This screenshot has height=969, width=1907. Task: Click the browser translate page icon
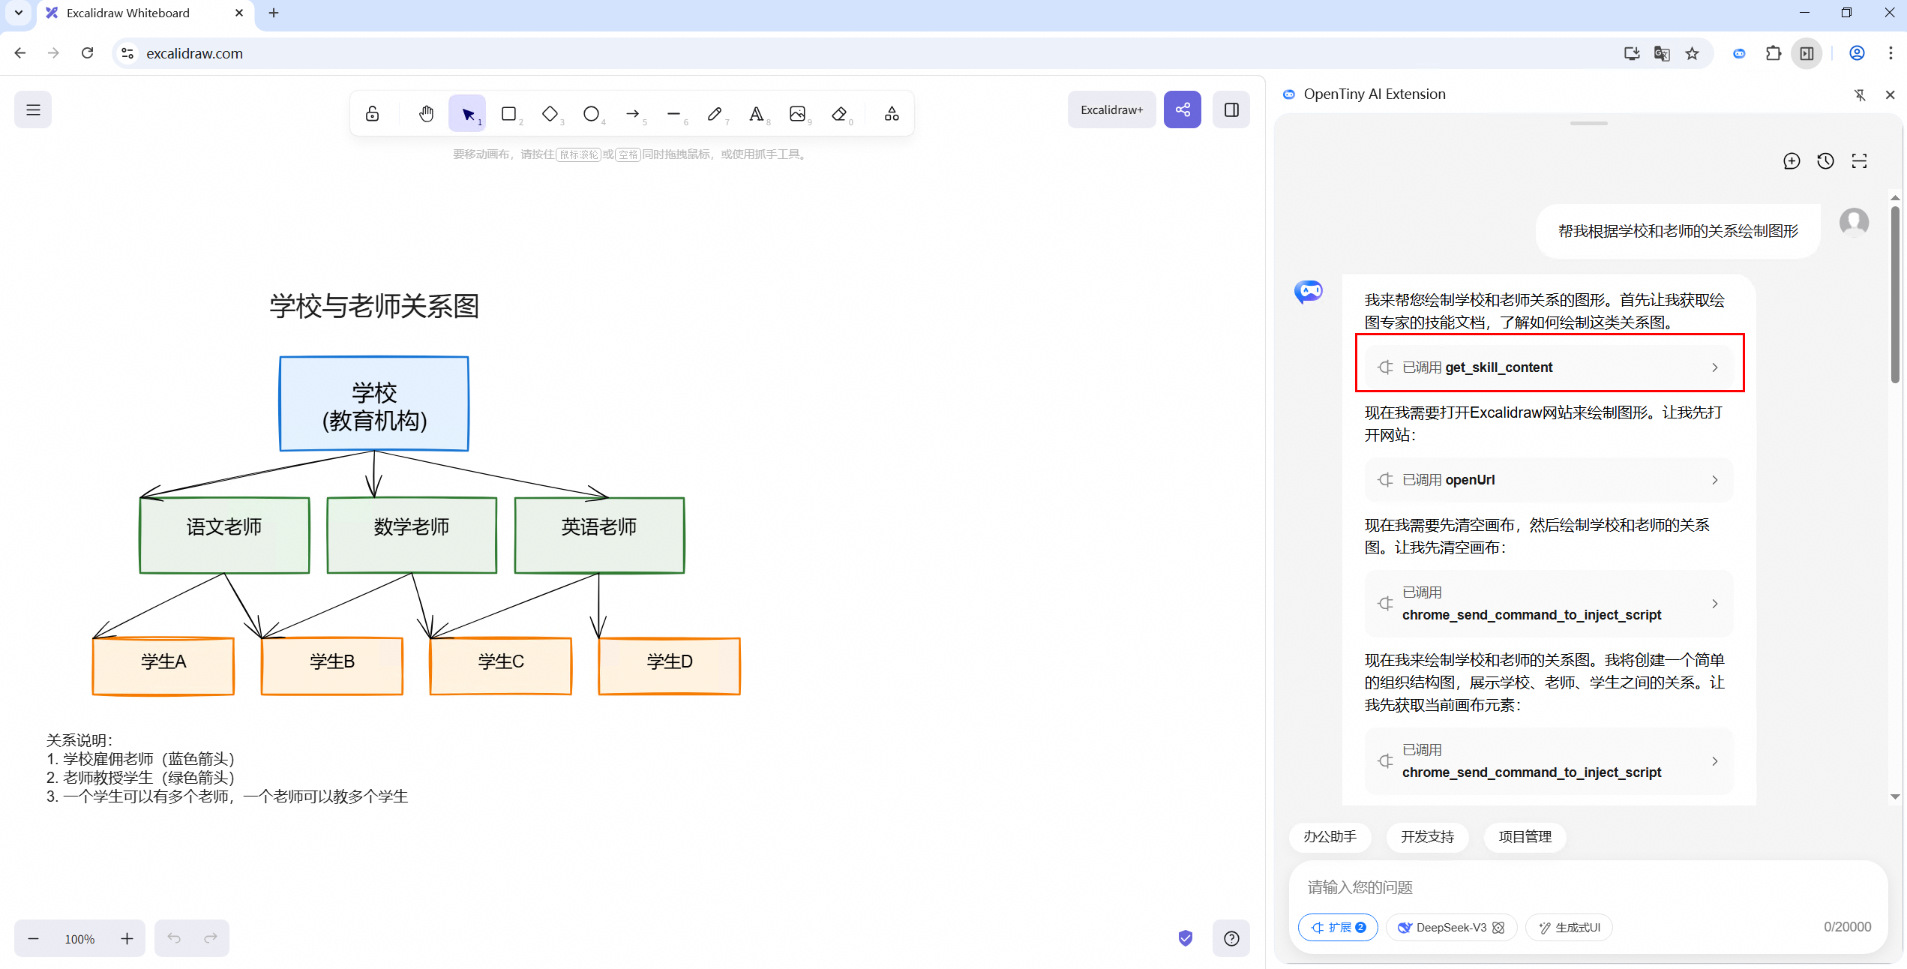1662,54
